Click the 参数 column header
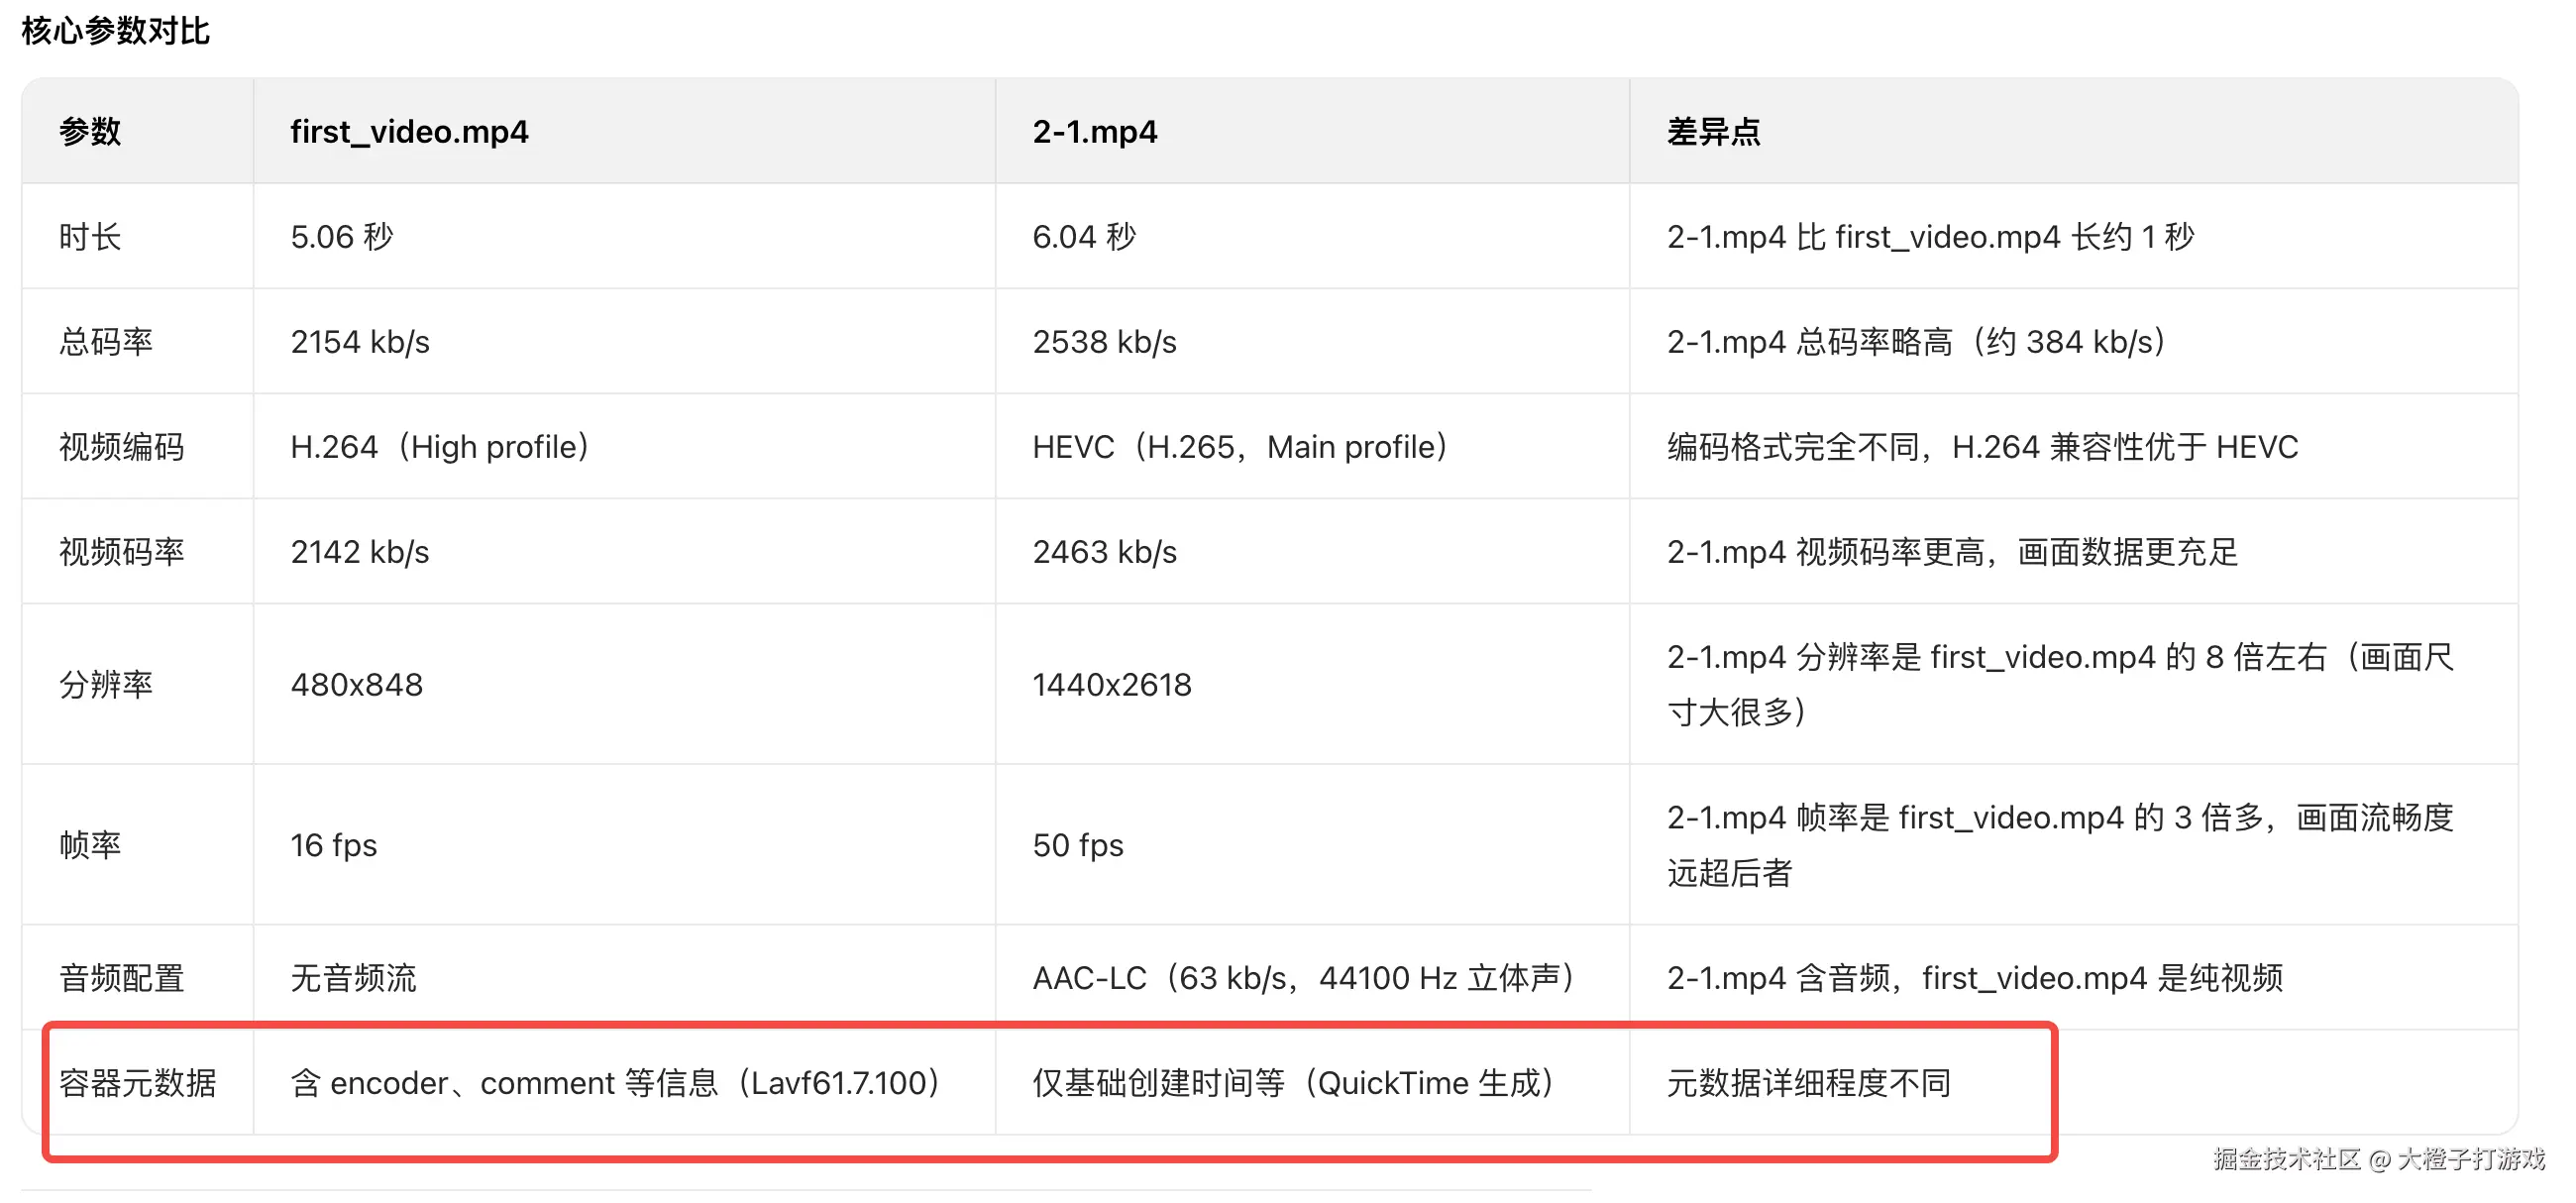This screenshot has height=1203, width=2576. [x=90, y=131]
